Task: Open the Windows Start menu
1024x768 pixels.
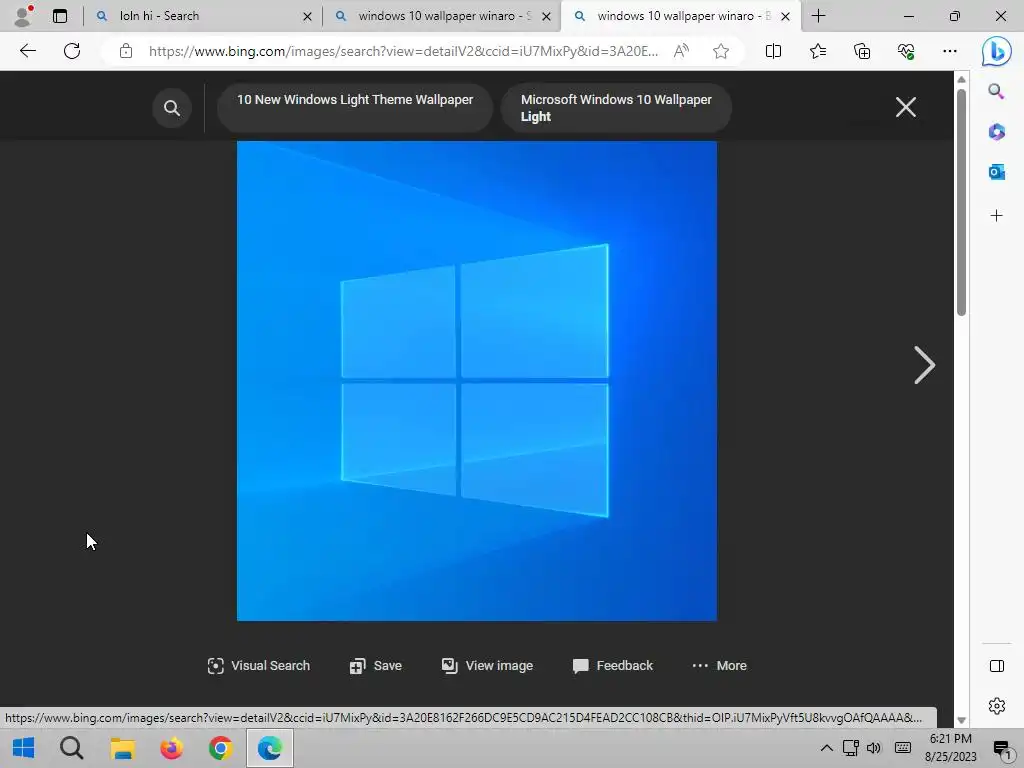Action: 24,748
